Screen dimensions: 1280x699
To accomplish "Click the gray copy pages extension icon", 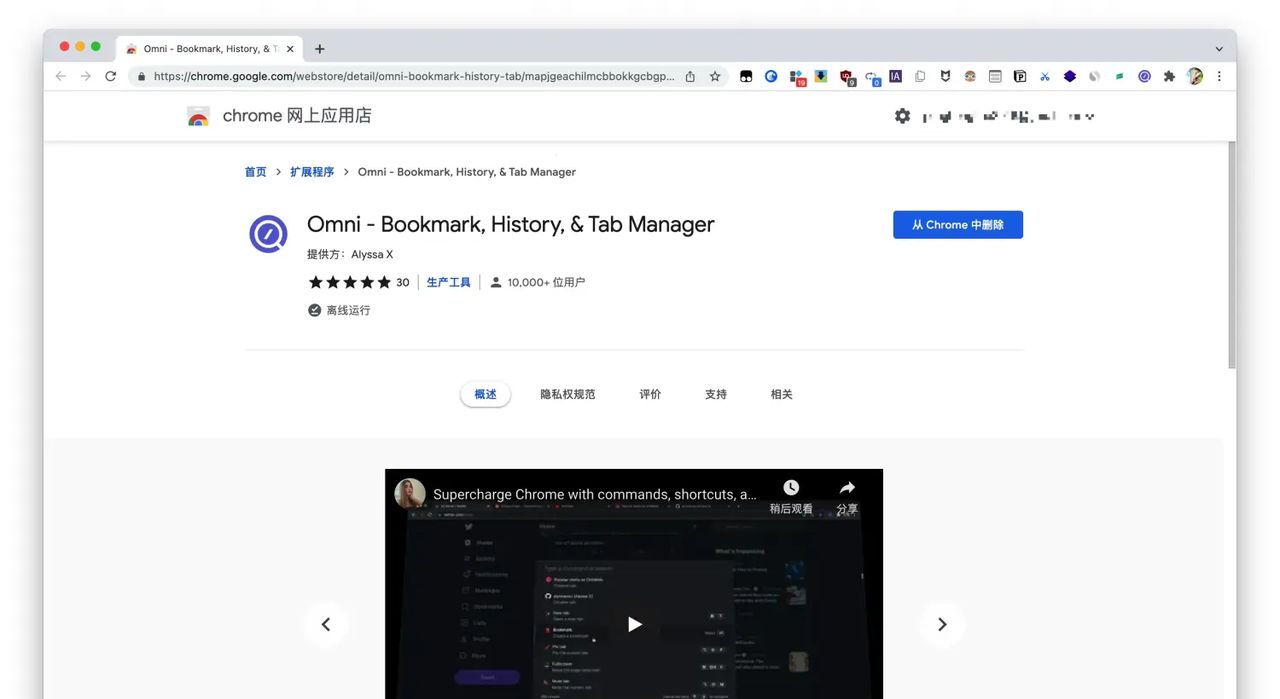I will pyautogui.click(x=920, y=76).
